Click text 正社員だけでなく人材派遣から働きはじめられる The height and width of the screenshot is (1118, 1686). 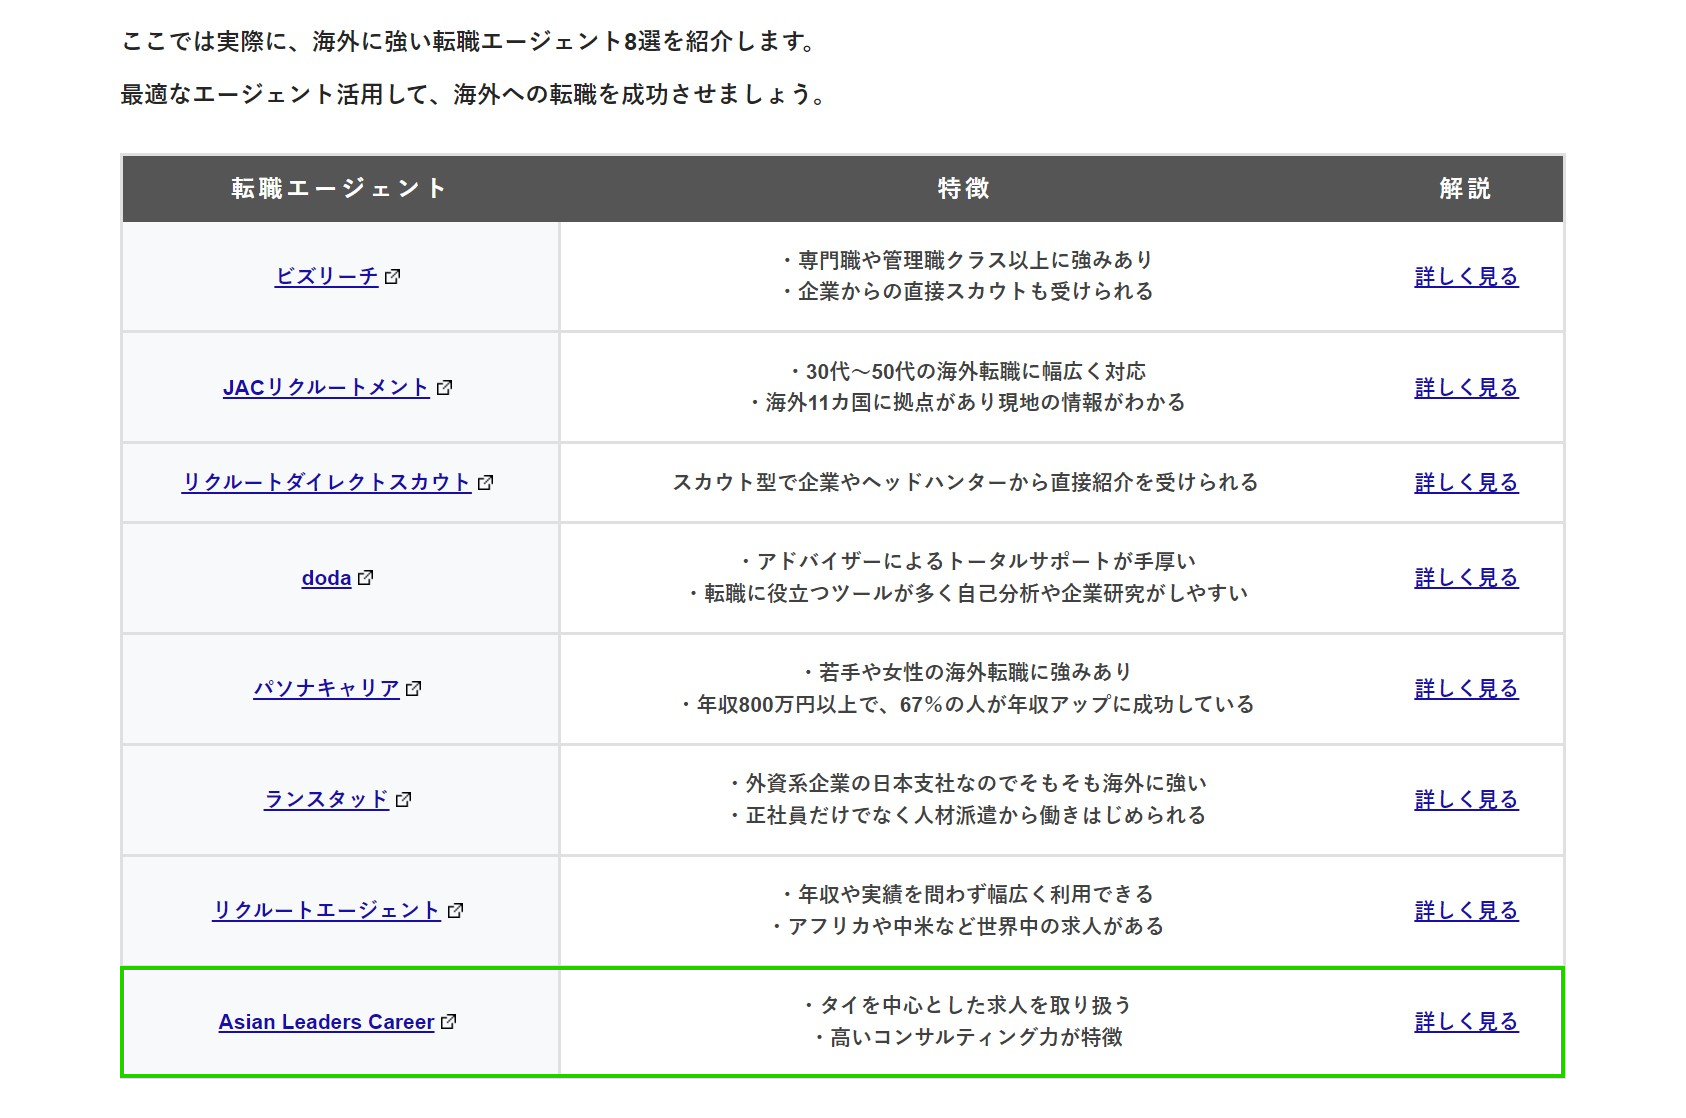[976, 815]
